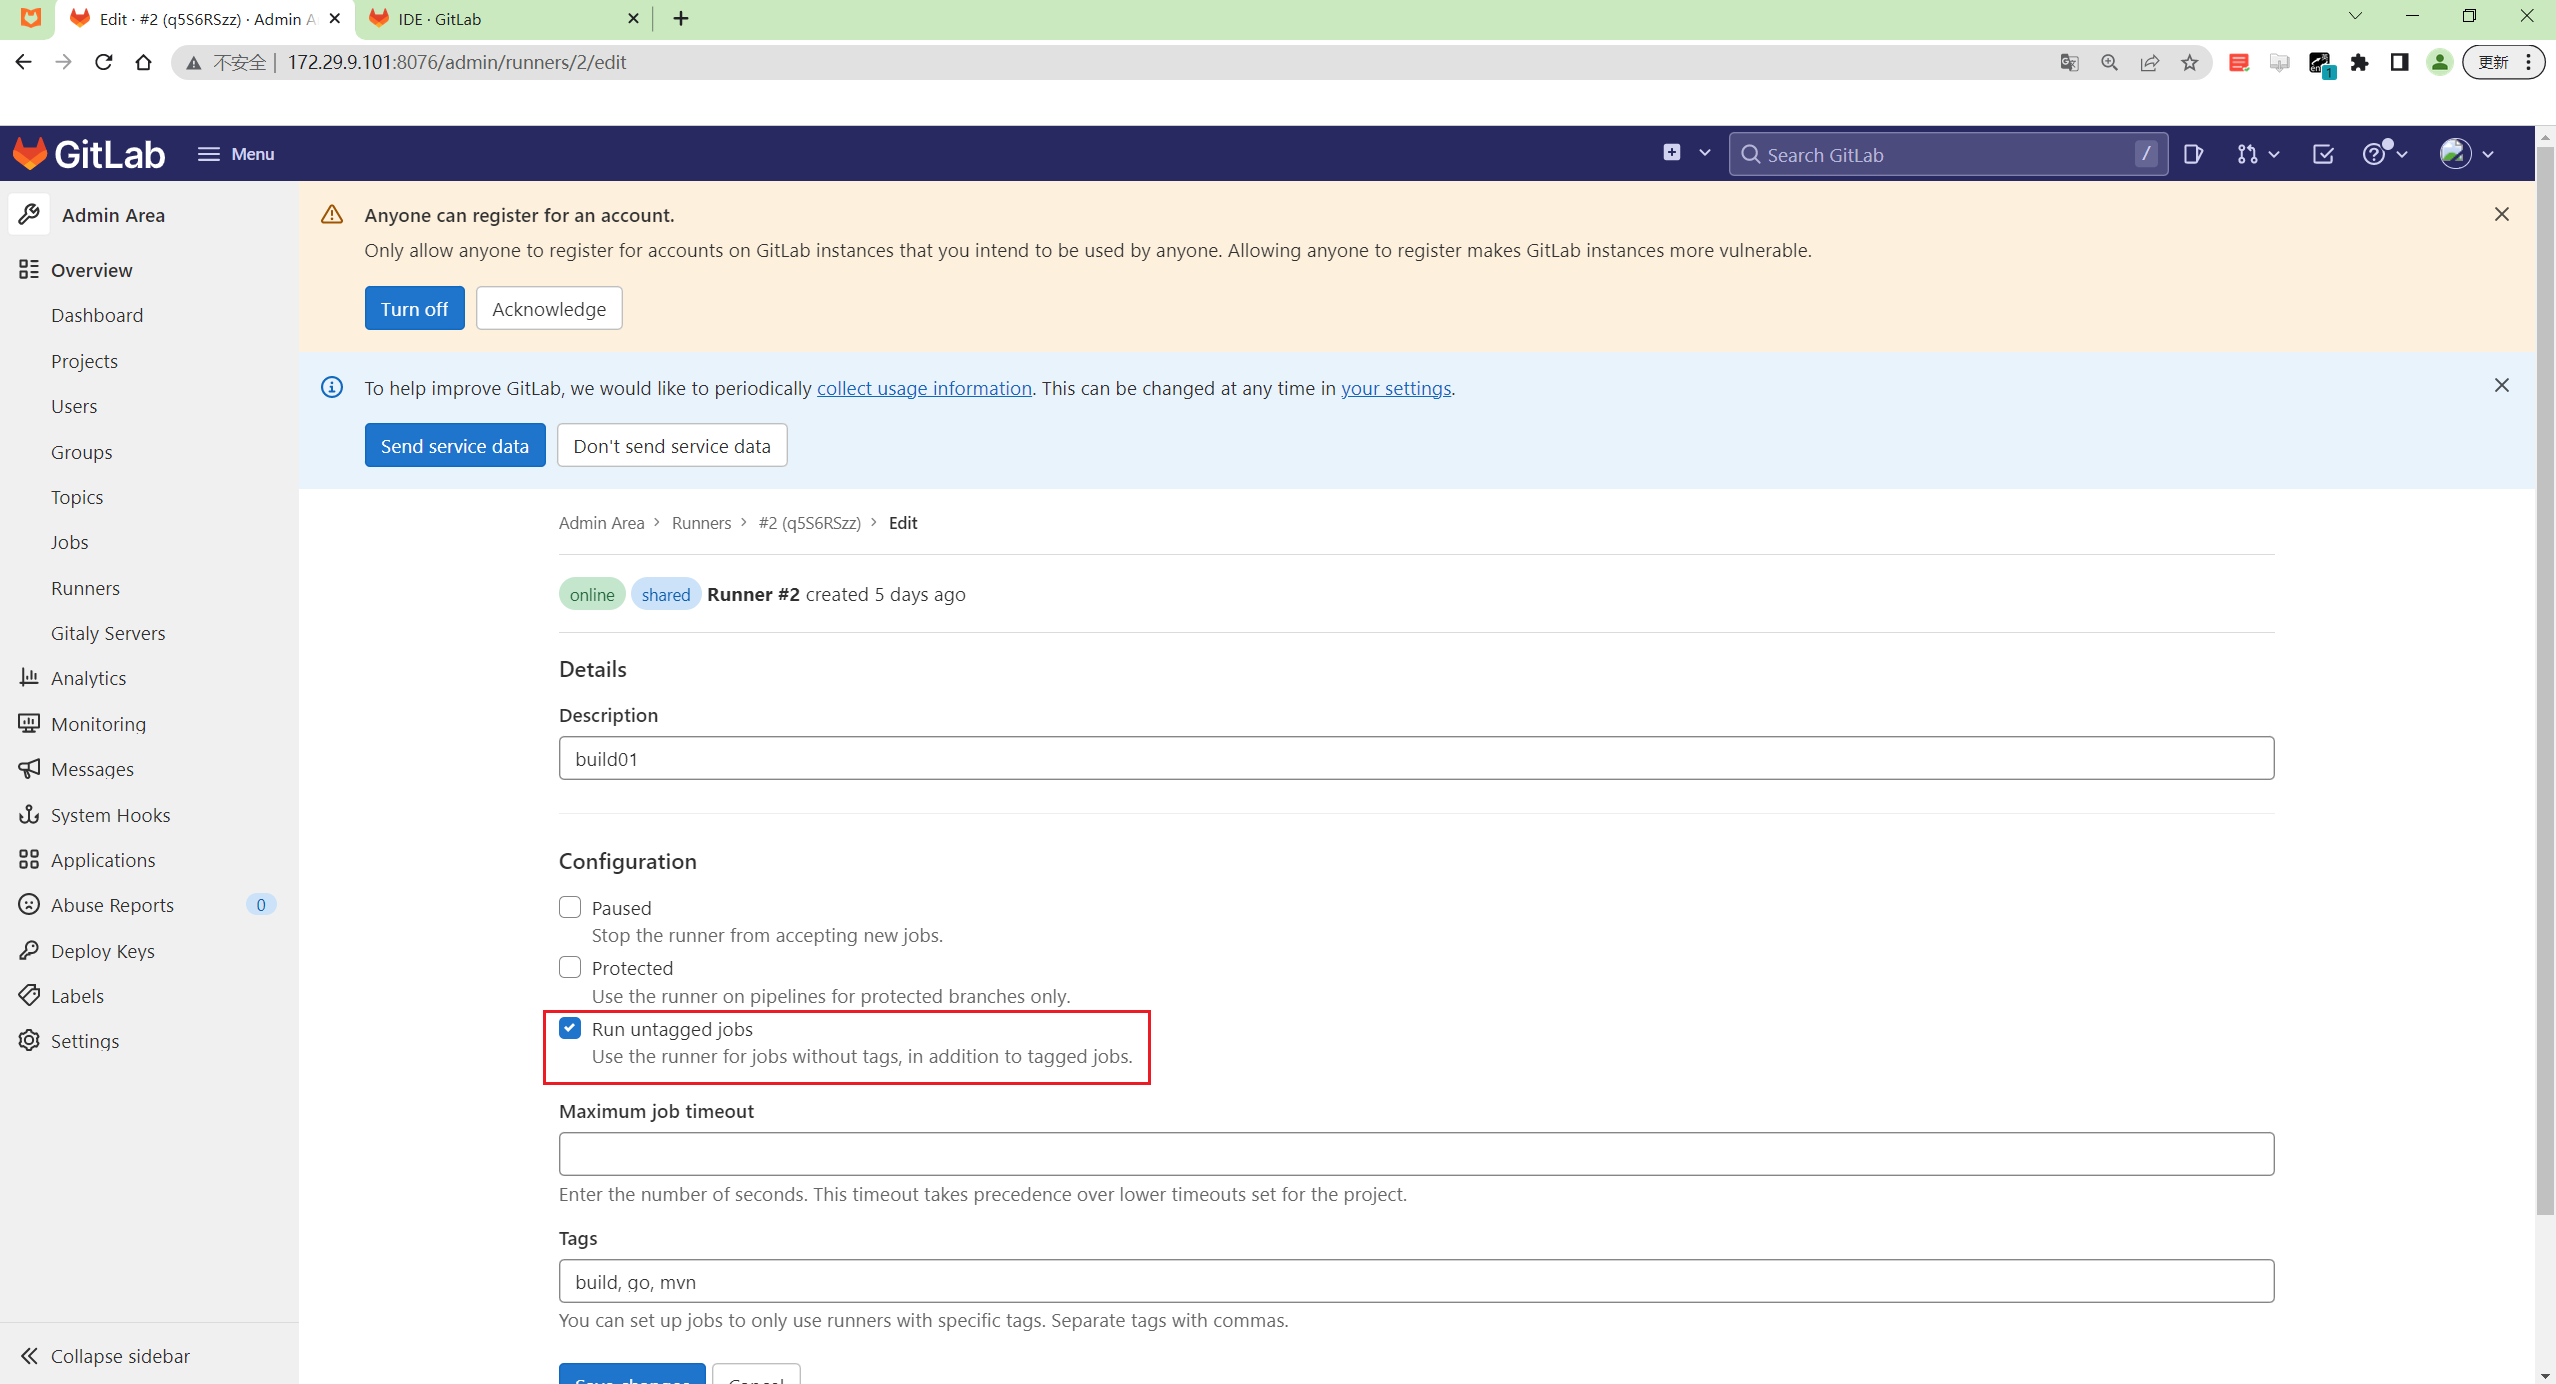
Task: Click the Send service data button
Action: (454, 445)
